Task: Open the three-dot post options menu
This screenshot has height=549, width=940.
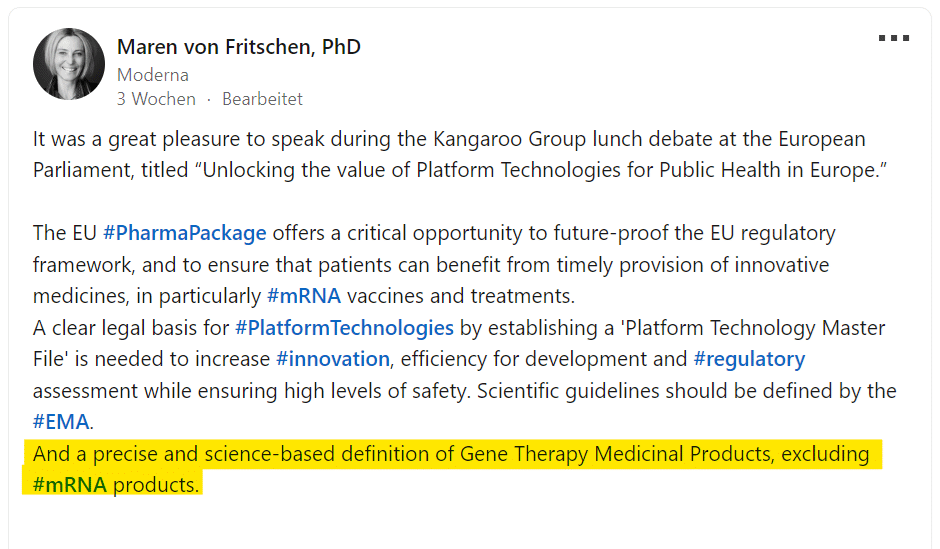Action: pyautogui.click(x=894, y=38)
